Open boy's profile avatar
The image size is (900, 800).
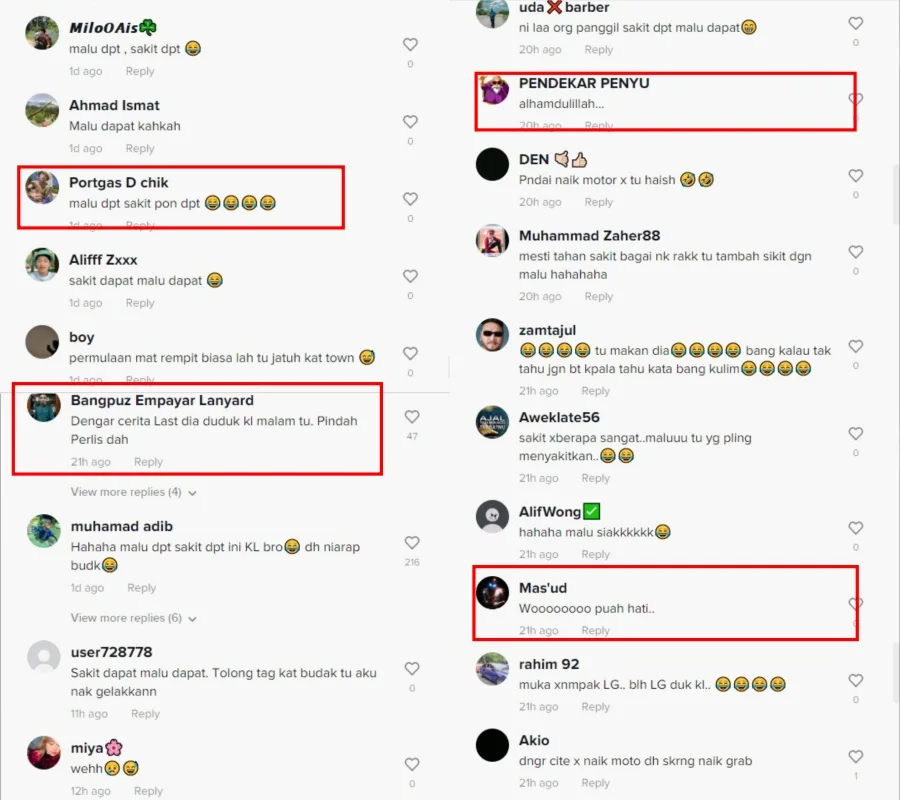42,342
